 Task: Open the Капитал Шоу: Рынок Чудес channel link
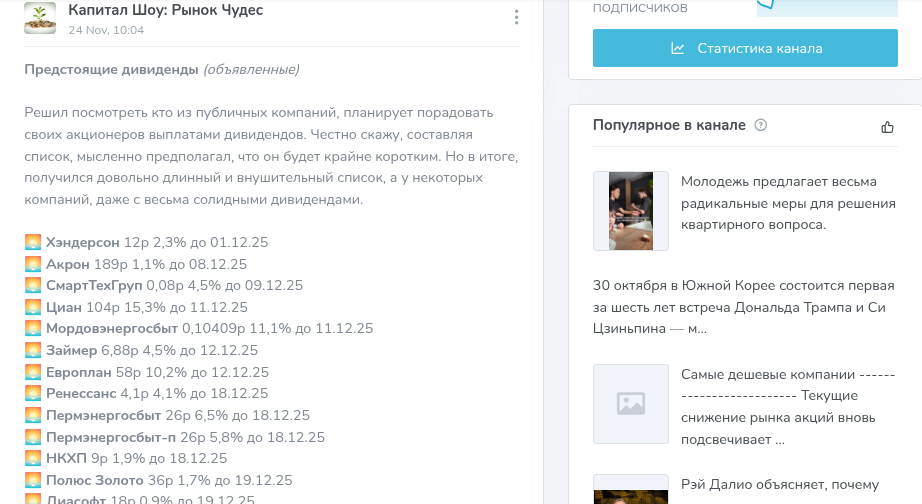(166, 10)
